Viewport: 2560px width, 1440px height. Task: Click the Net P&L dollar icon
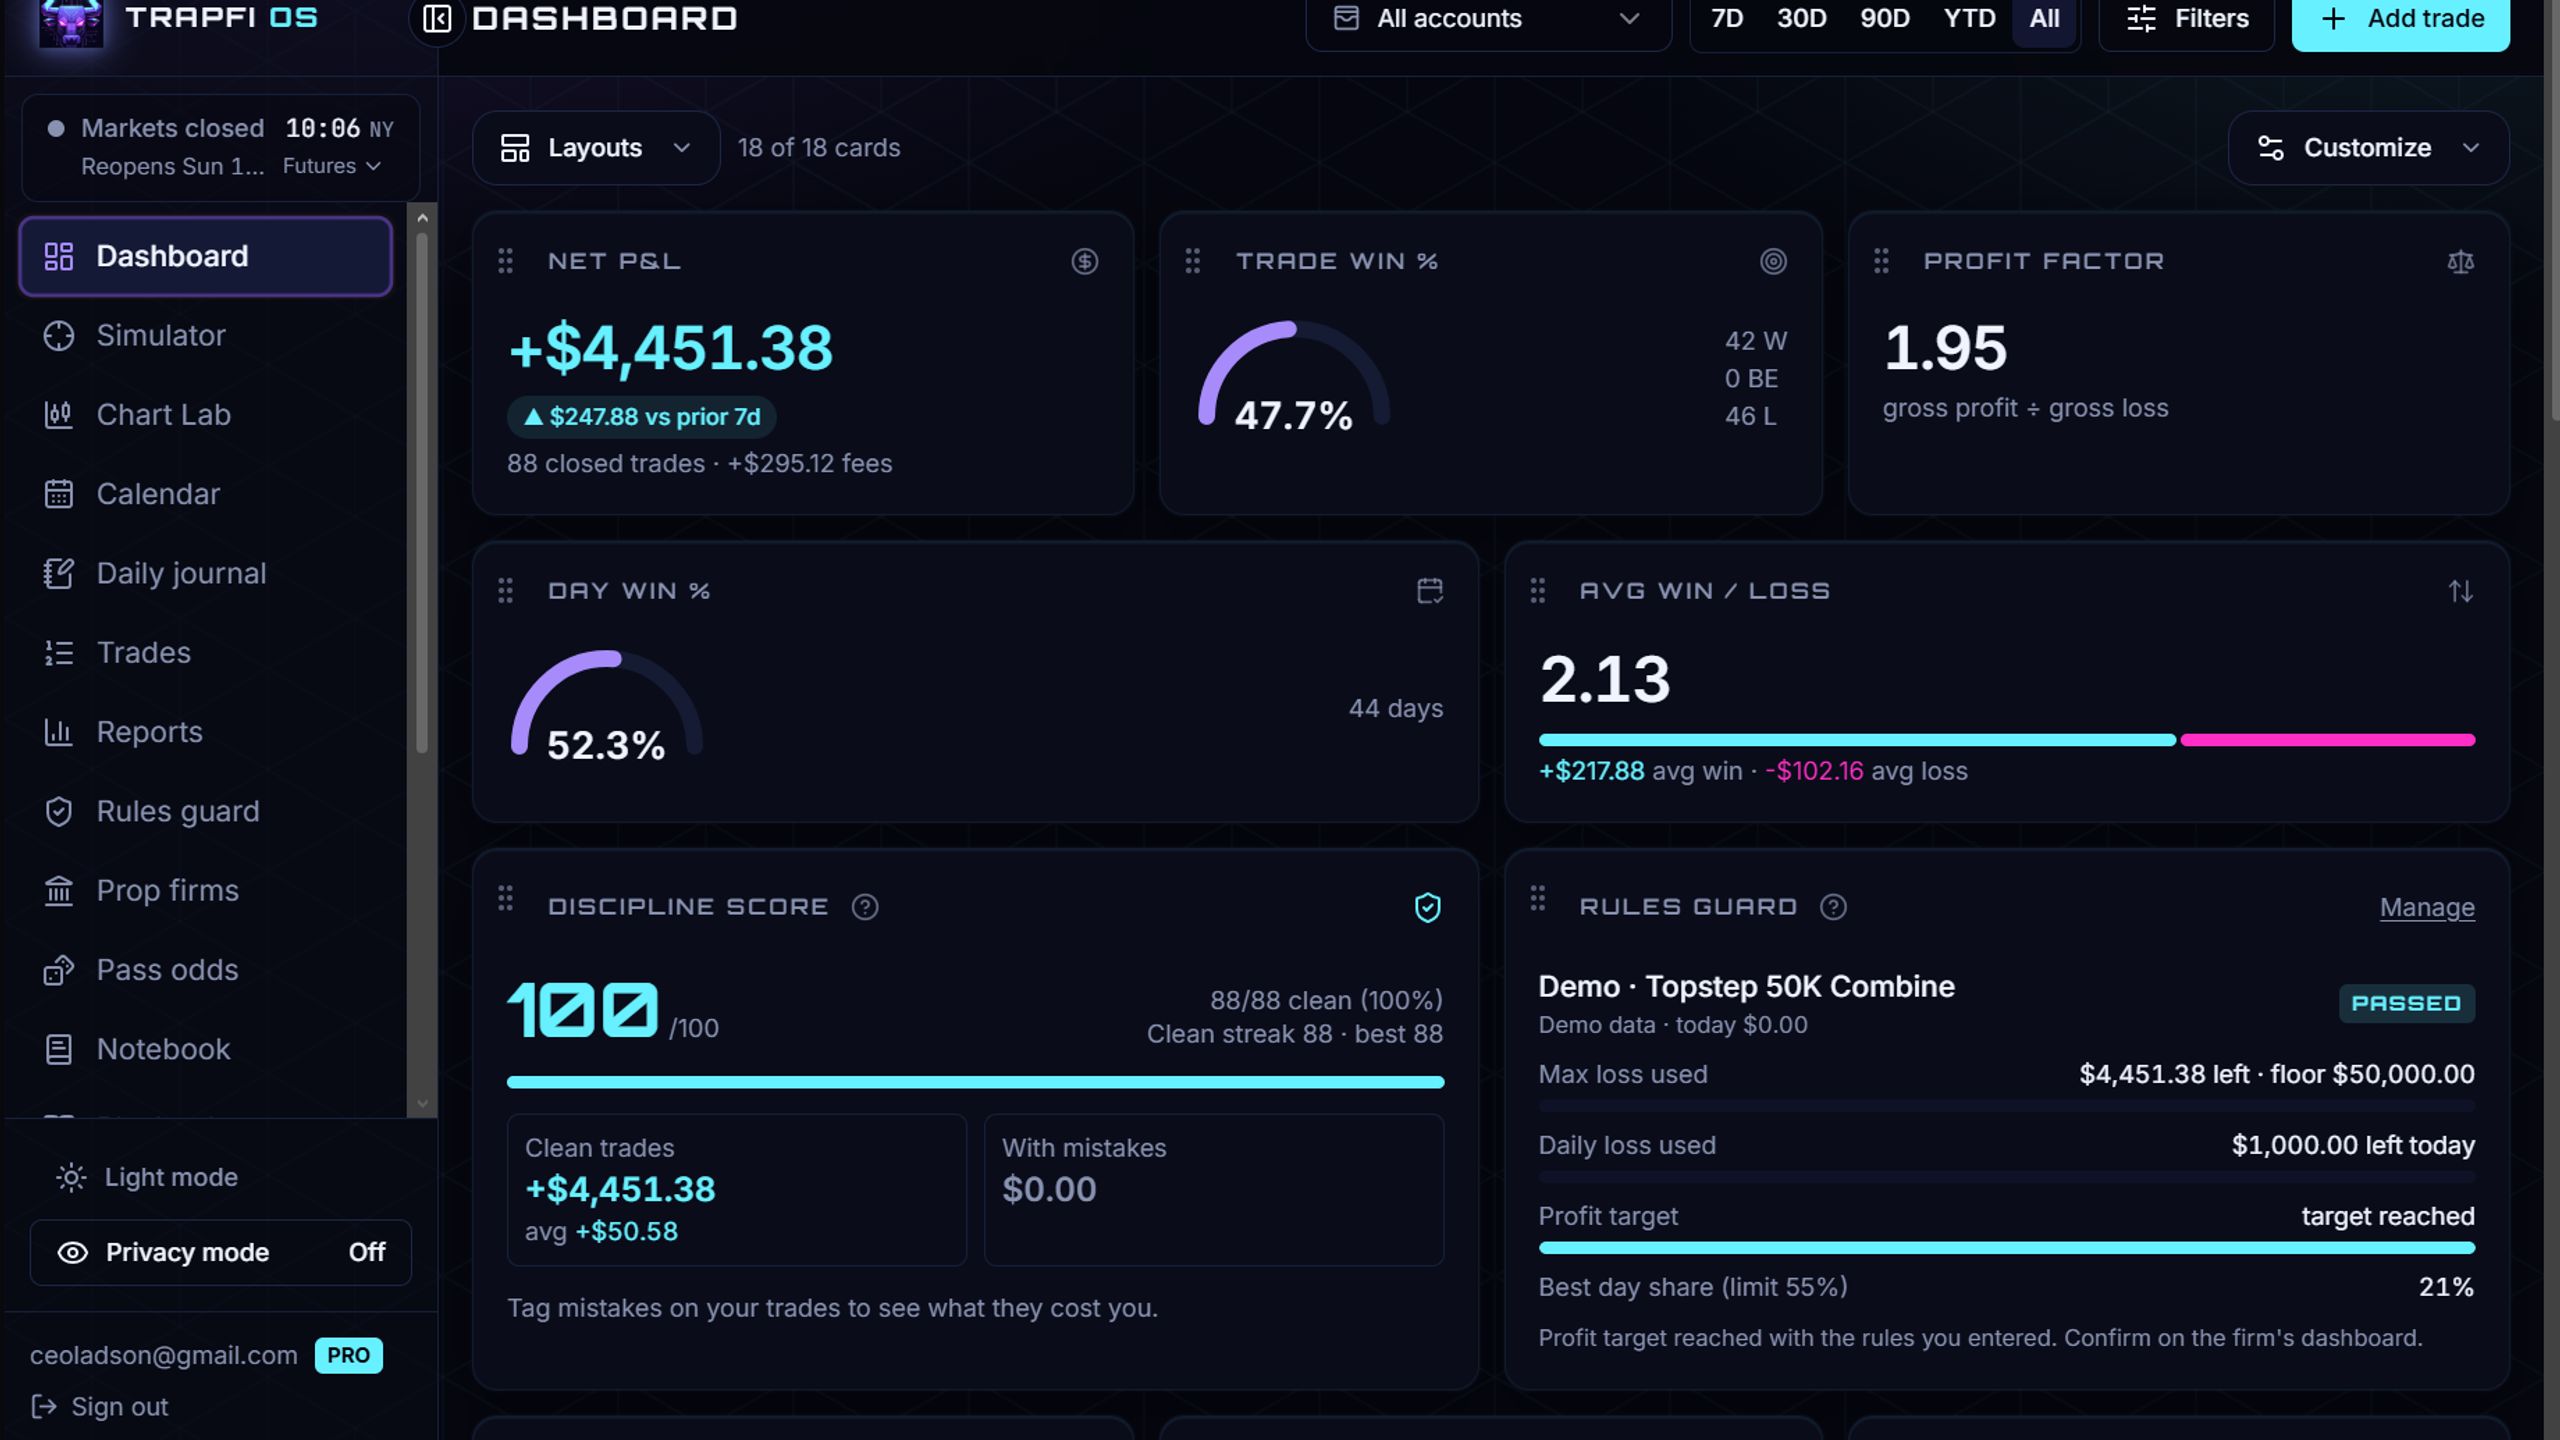point(1084,262)
